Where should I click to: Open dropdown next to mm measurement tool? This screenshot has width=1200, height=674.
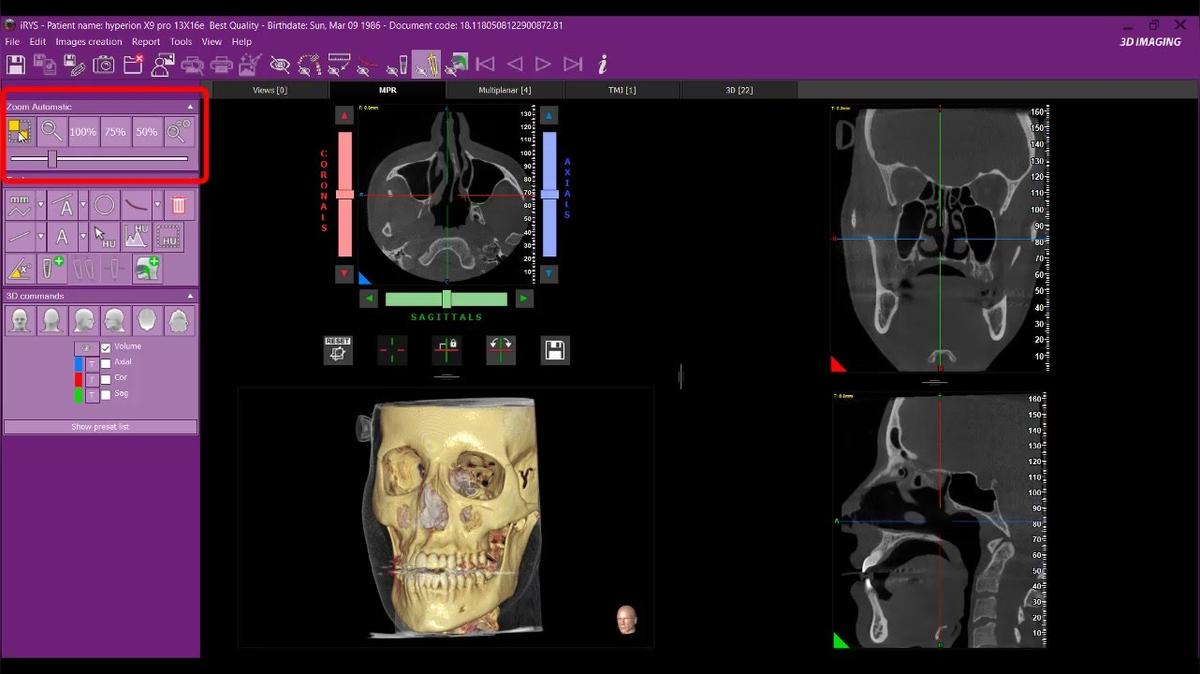[41, 206]
